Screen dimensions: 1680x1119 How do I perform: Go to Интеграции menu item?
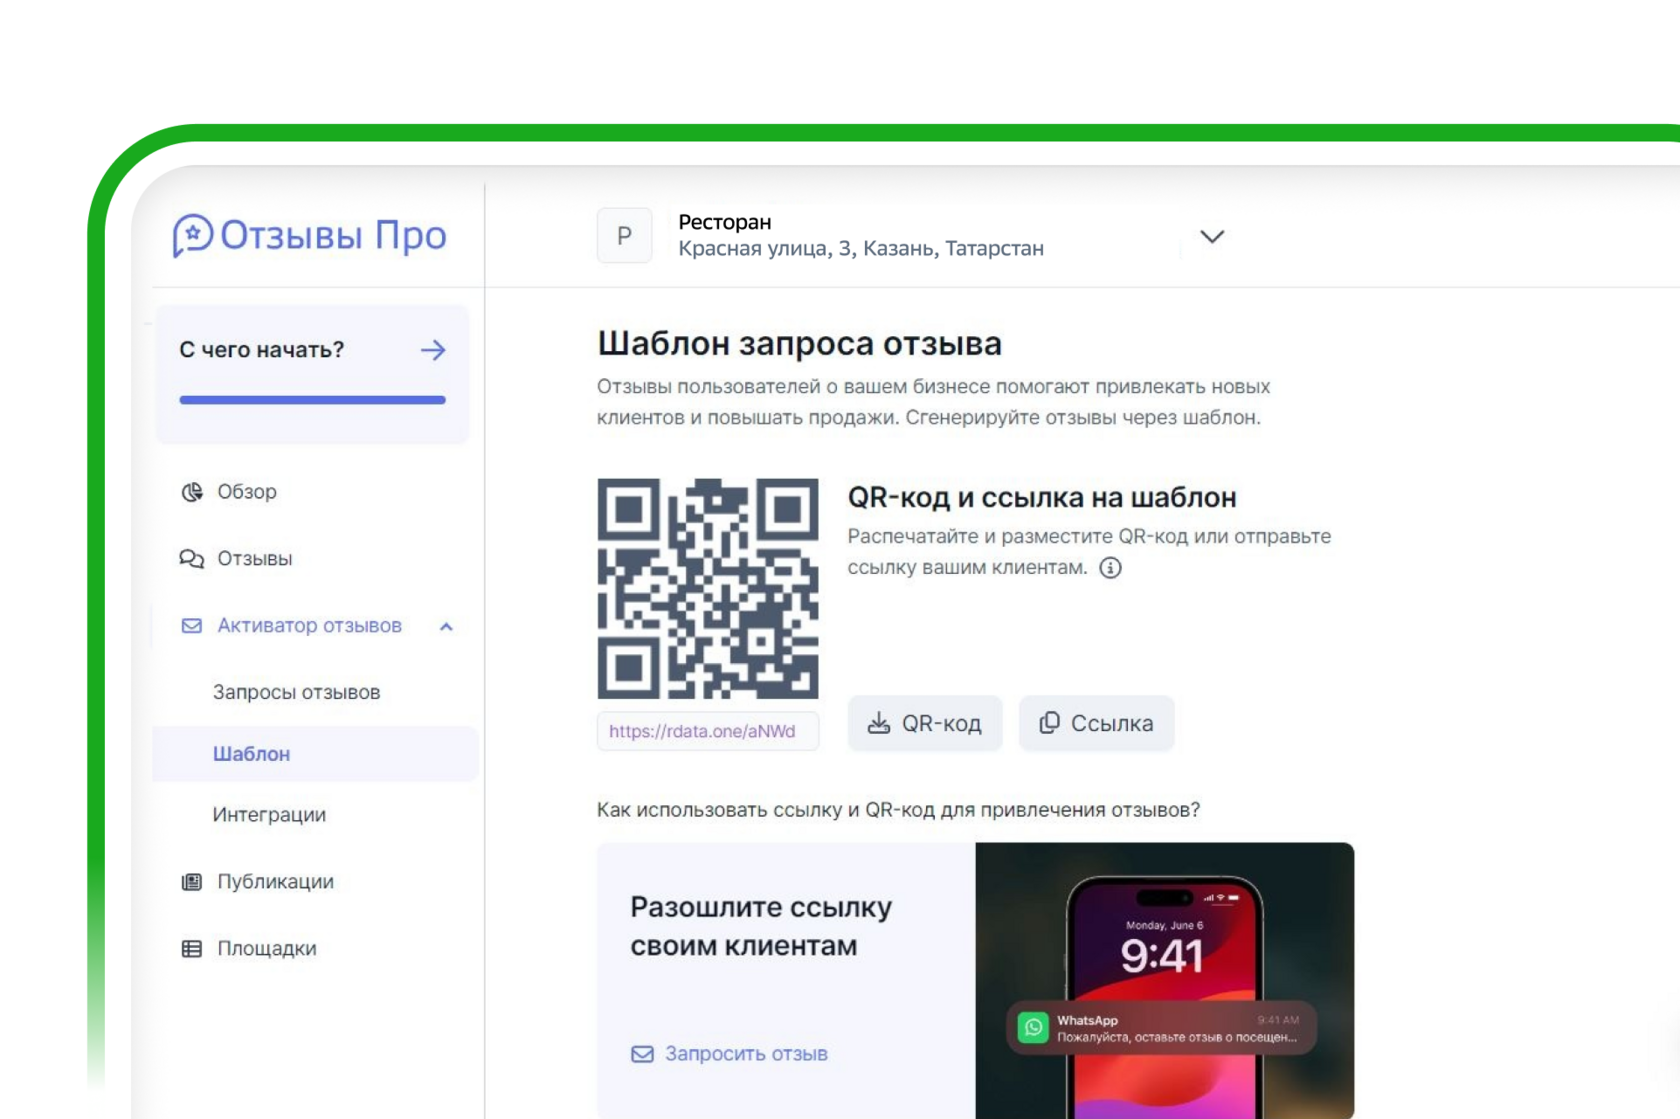pos(269,815)
